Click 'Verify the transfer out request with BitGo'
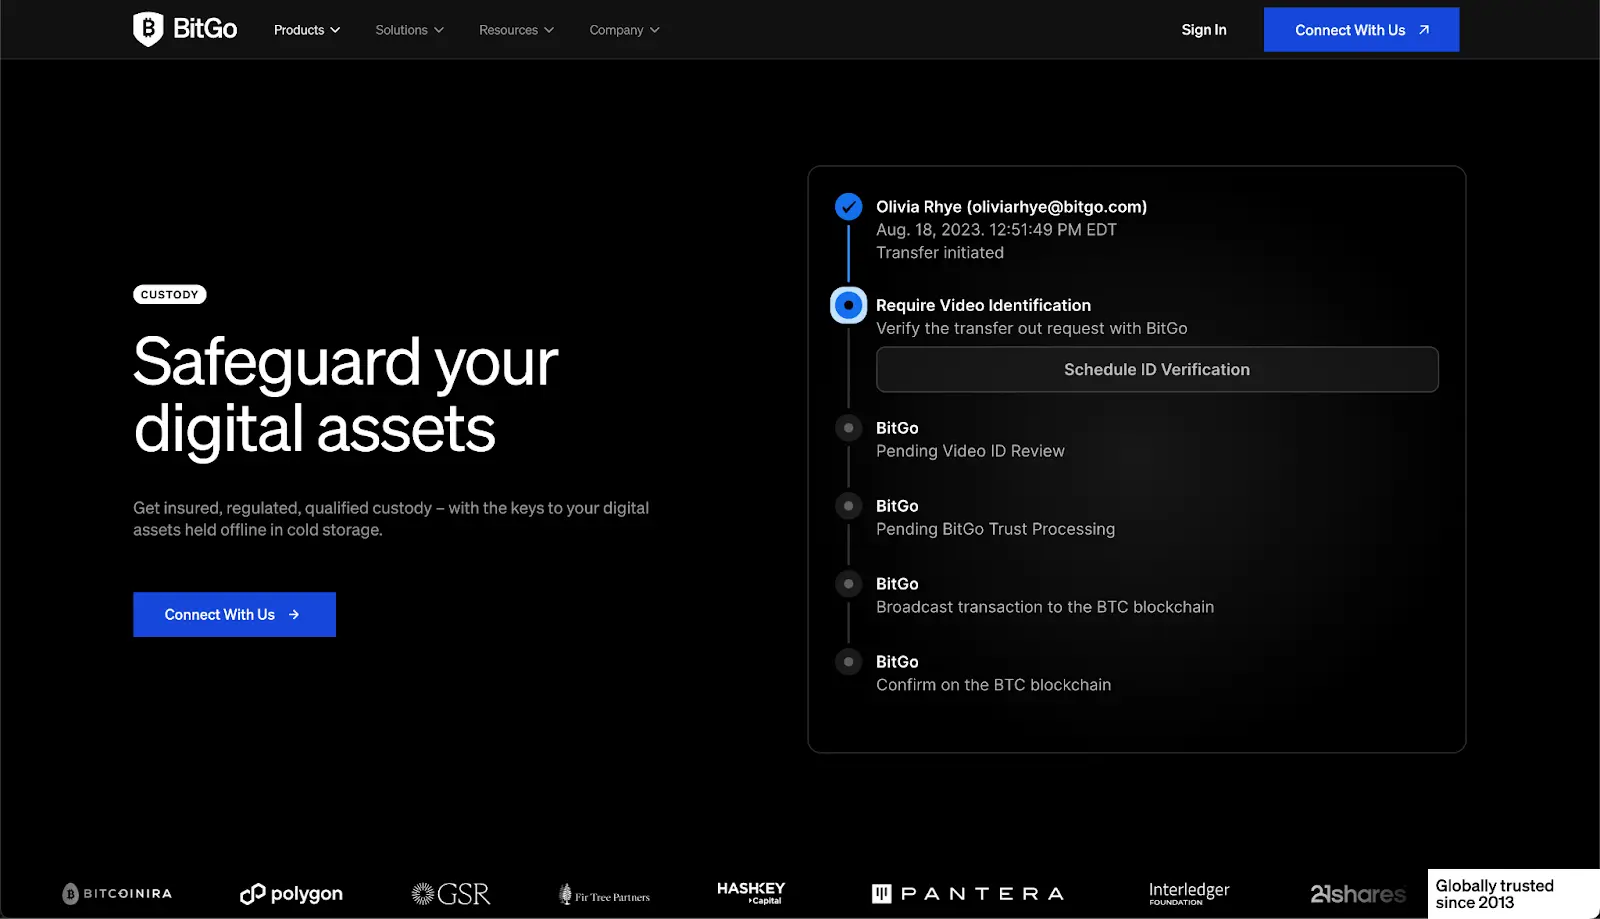This screenshot has height=919, width=1600. tap(1032, 328)
